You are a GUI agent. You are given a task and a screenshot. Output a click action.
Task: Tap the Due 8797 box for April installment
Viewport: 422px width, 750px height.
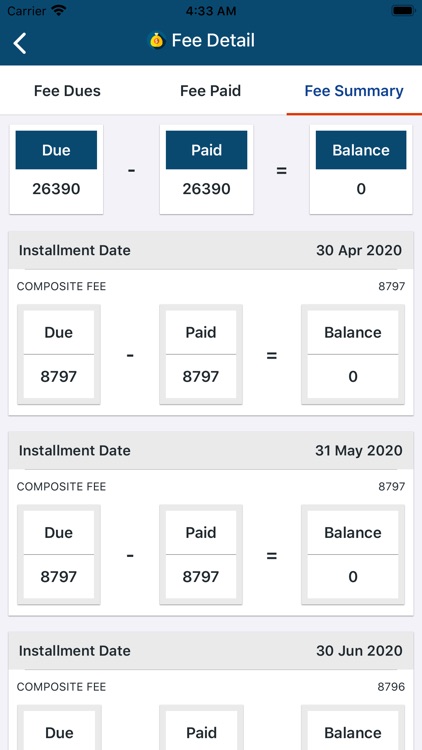pyautogui.click(x=59, y=354)
